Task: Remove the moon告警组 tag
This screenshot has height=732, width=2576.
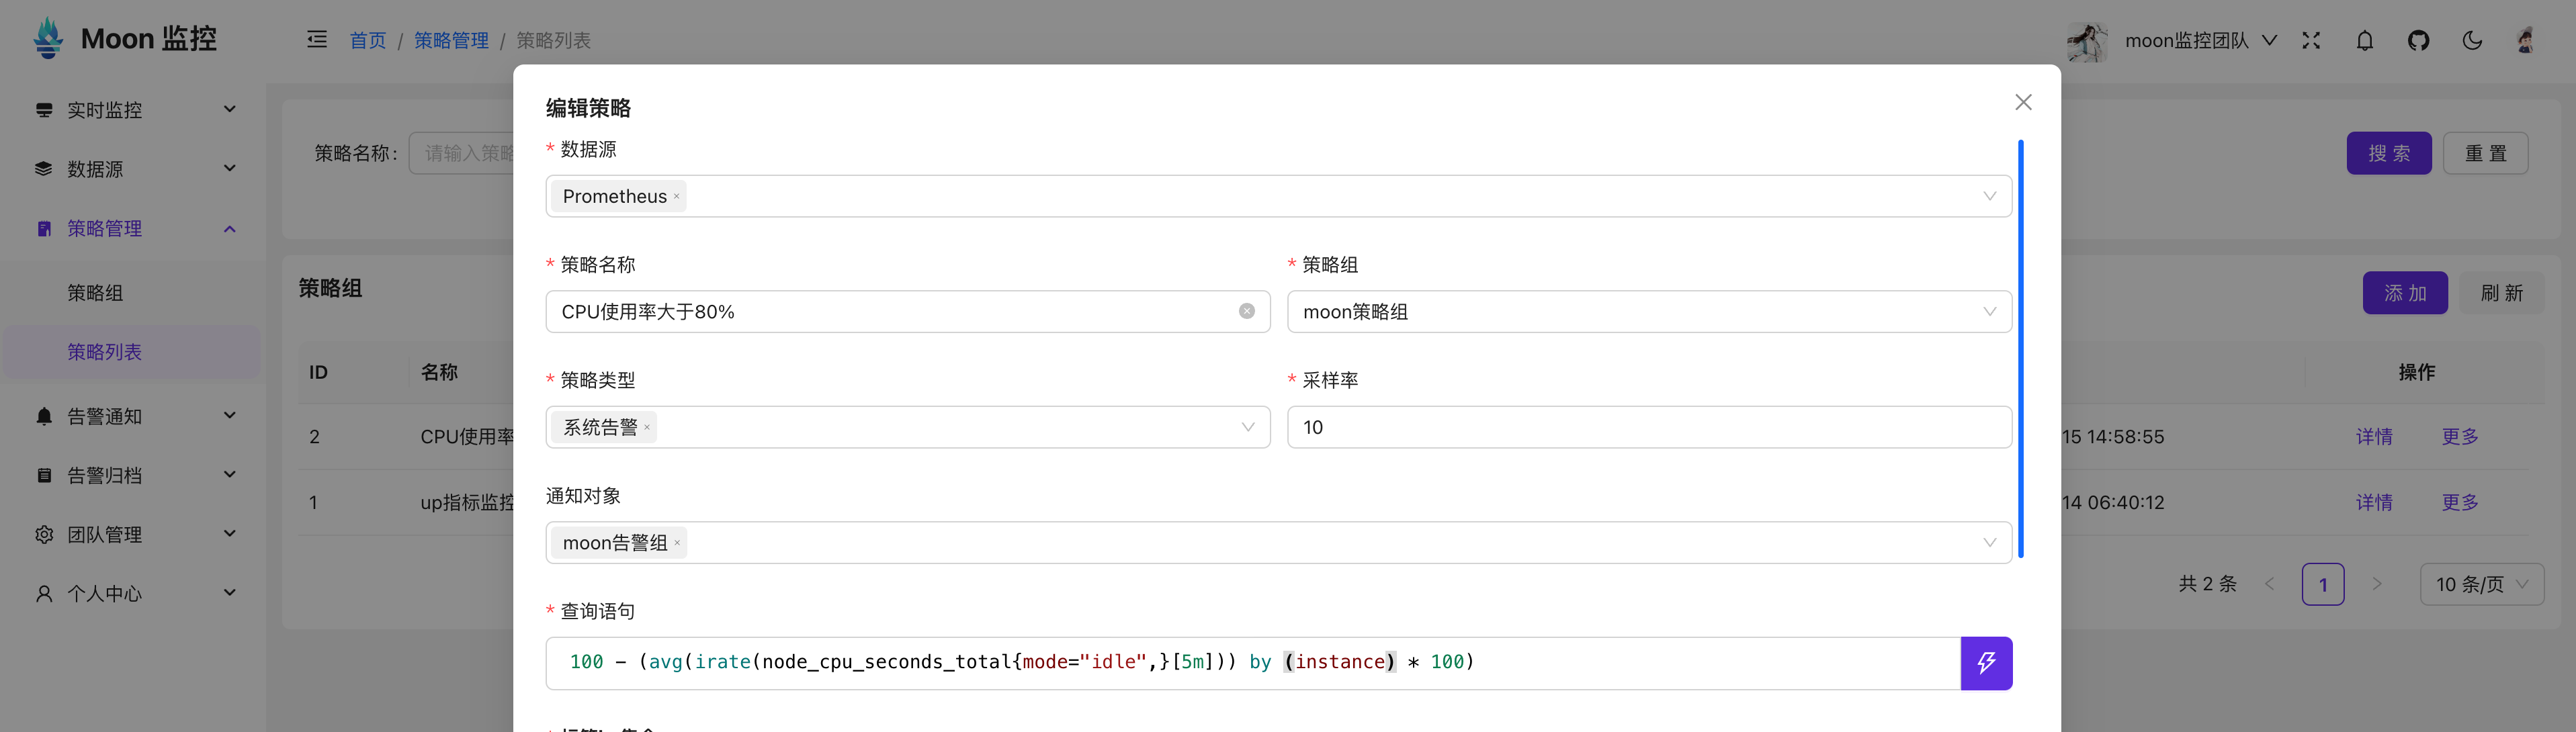Action: tap(677, 543)
